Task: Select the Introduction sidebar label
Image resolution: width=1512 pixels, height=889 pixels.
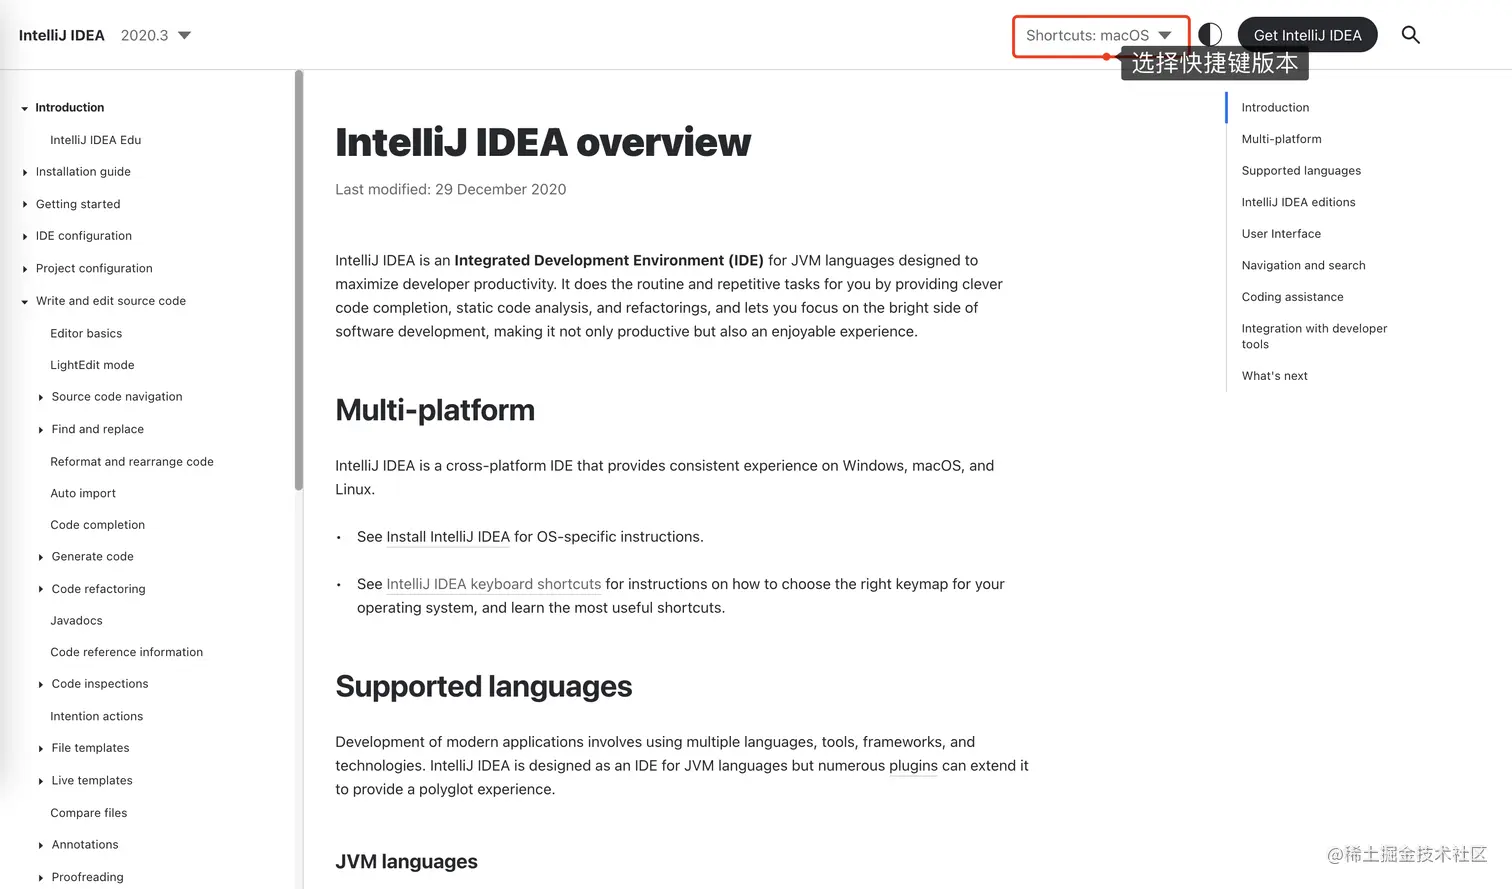Action: pos(70,107)
